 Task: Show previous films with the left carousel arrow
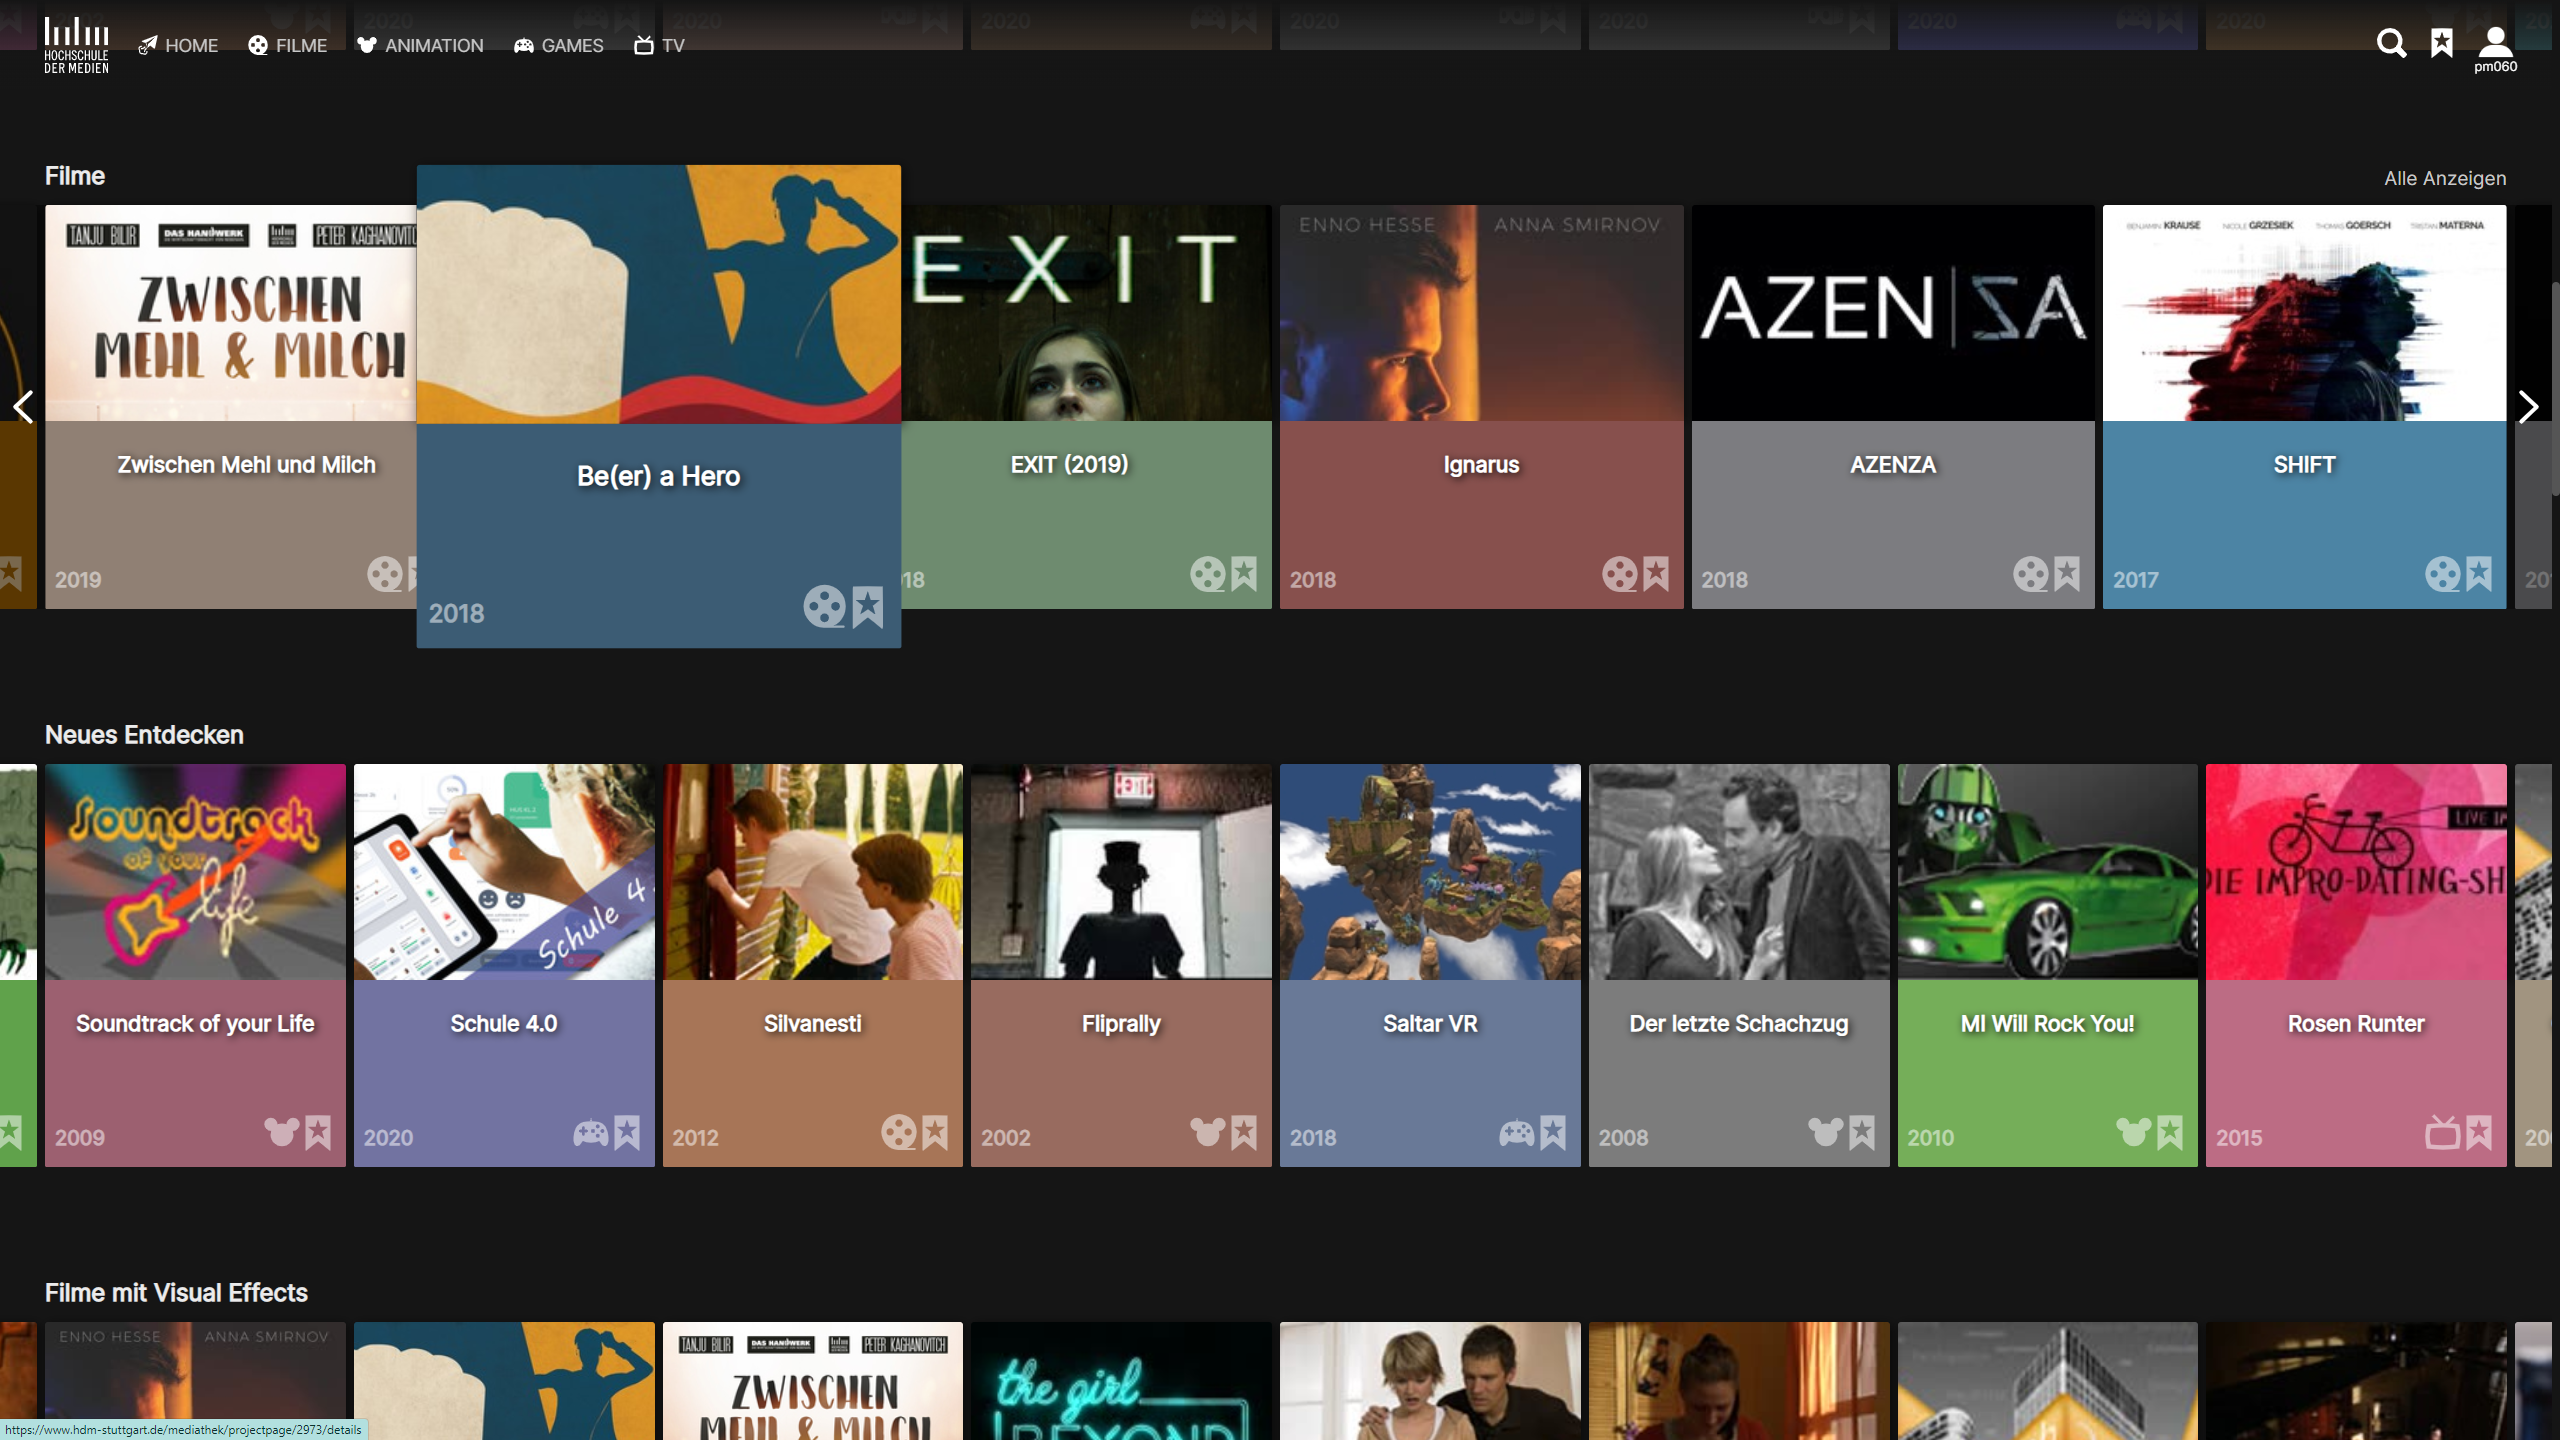pos(23,406)
